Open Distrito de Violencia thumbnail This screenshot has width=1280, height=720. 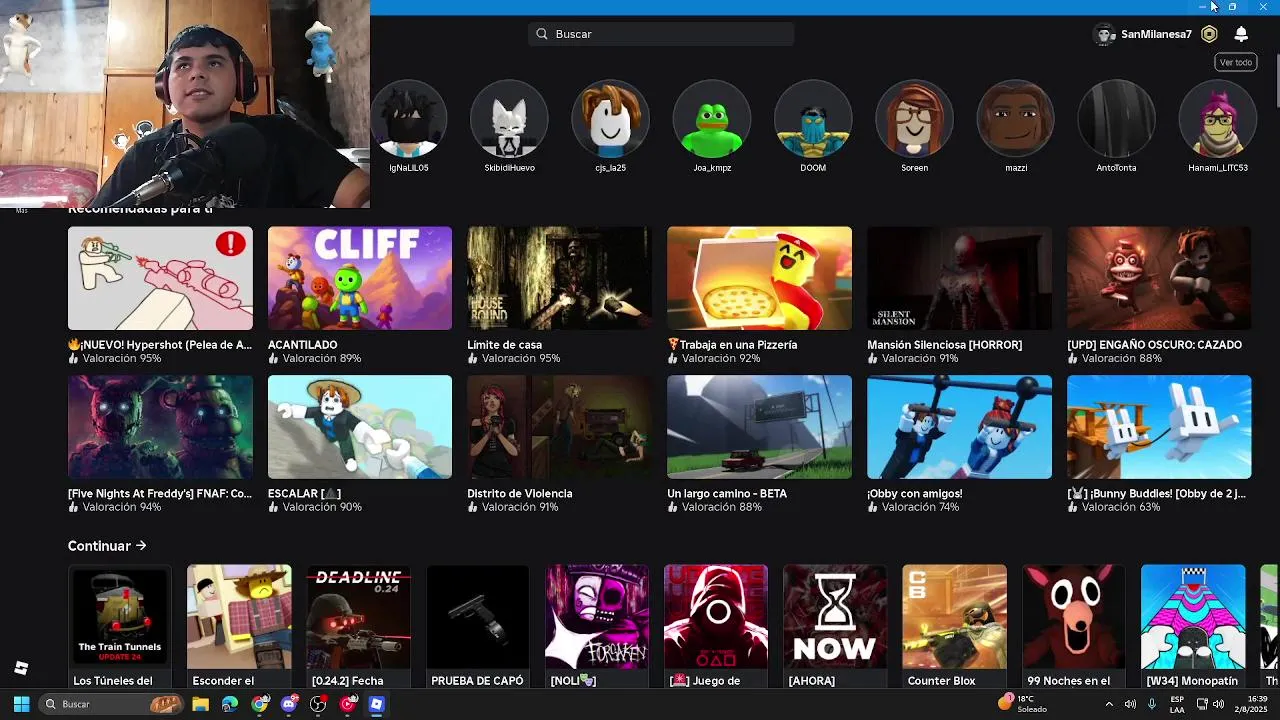click(x=559, y=427)
